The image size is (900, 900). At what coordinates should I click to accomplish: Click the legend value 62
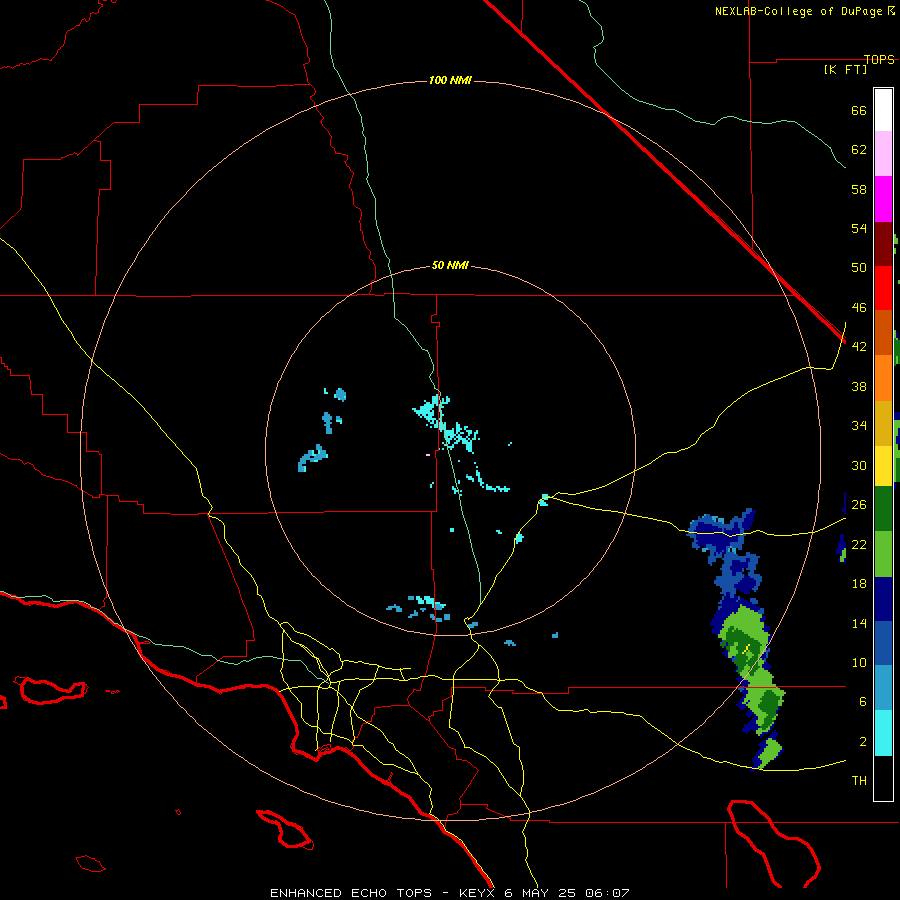point(859,150)
